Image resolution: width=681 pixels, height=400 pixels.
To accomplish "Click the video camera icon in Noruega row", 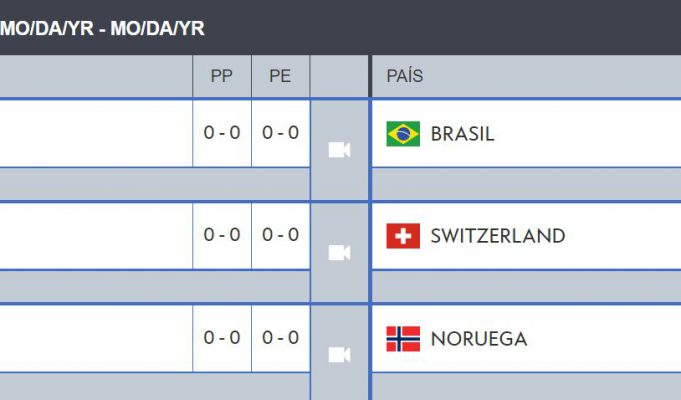I will click(339, 355).
